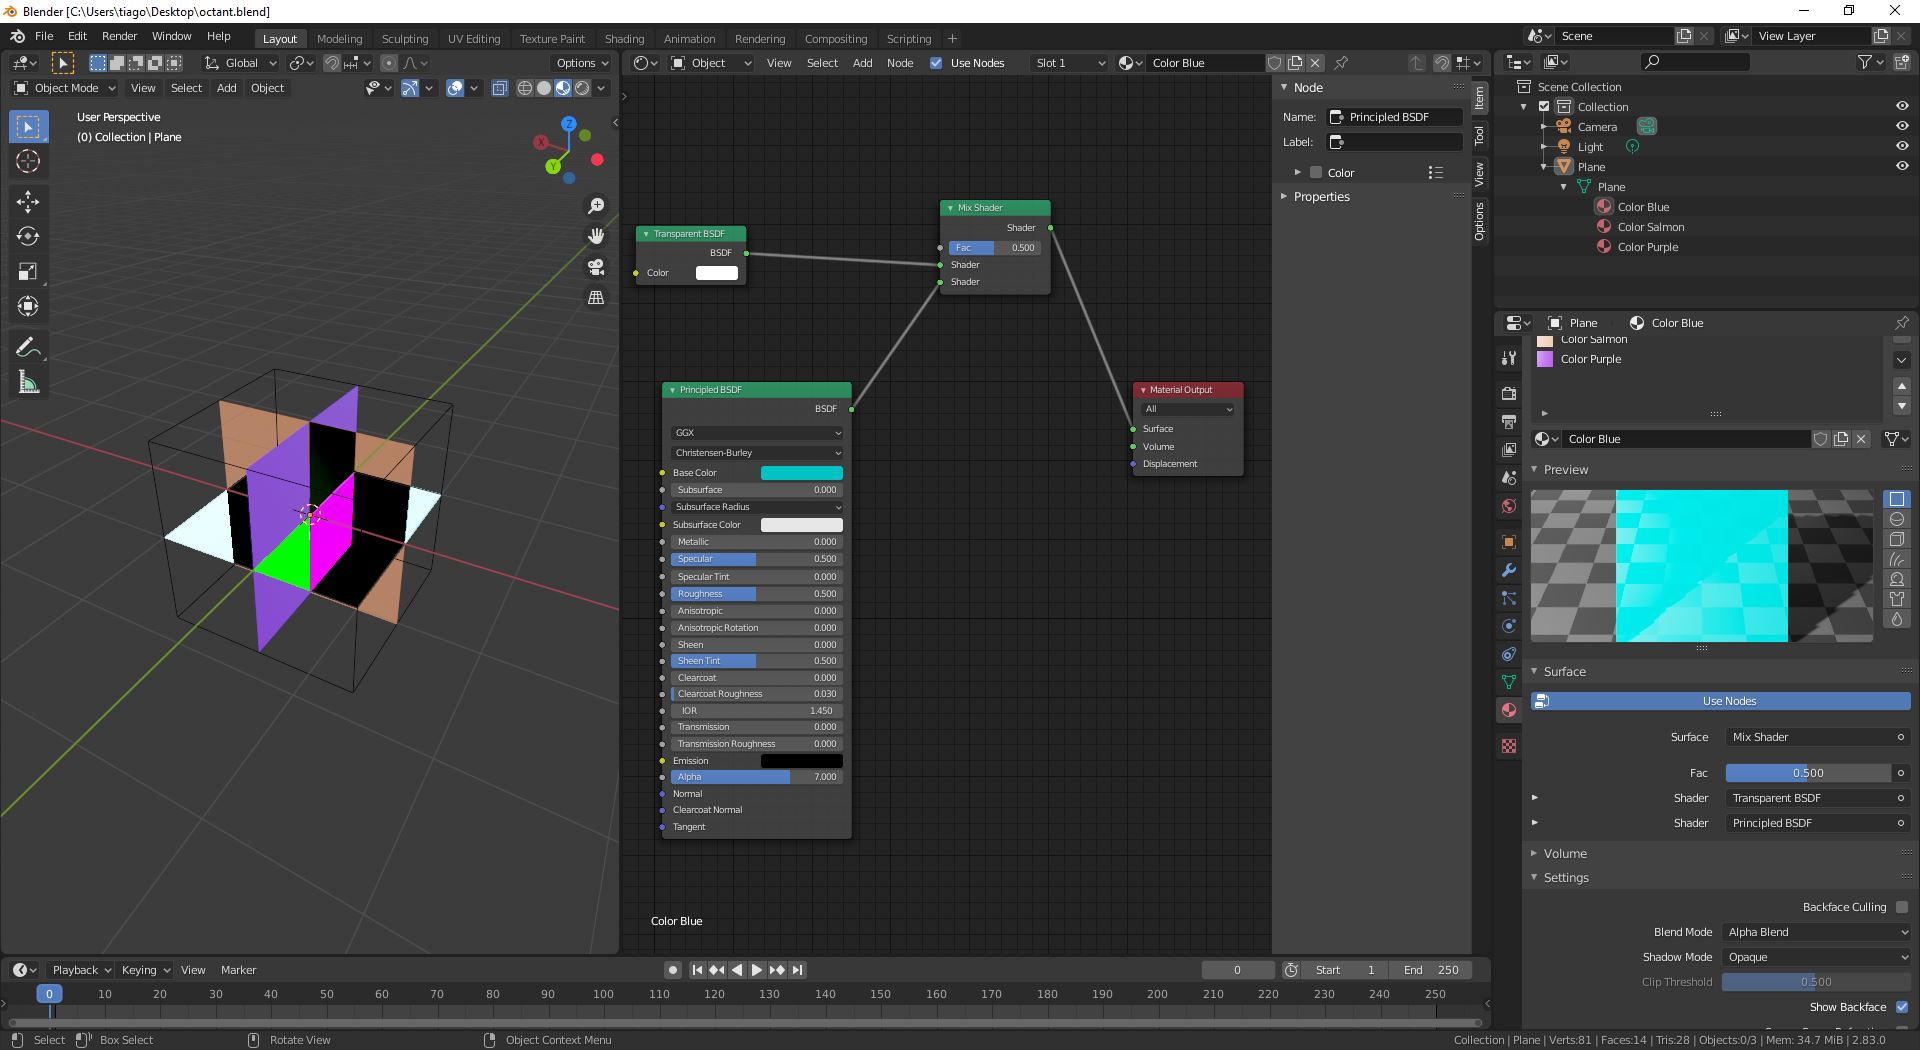Select sphere preview shape icon
This screenshot has height=1050, width=1920.
click(x=1897, y=519)
